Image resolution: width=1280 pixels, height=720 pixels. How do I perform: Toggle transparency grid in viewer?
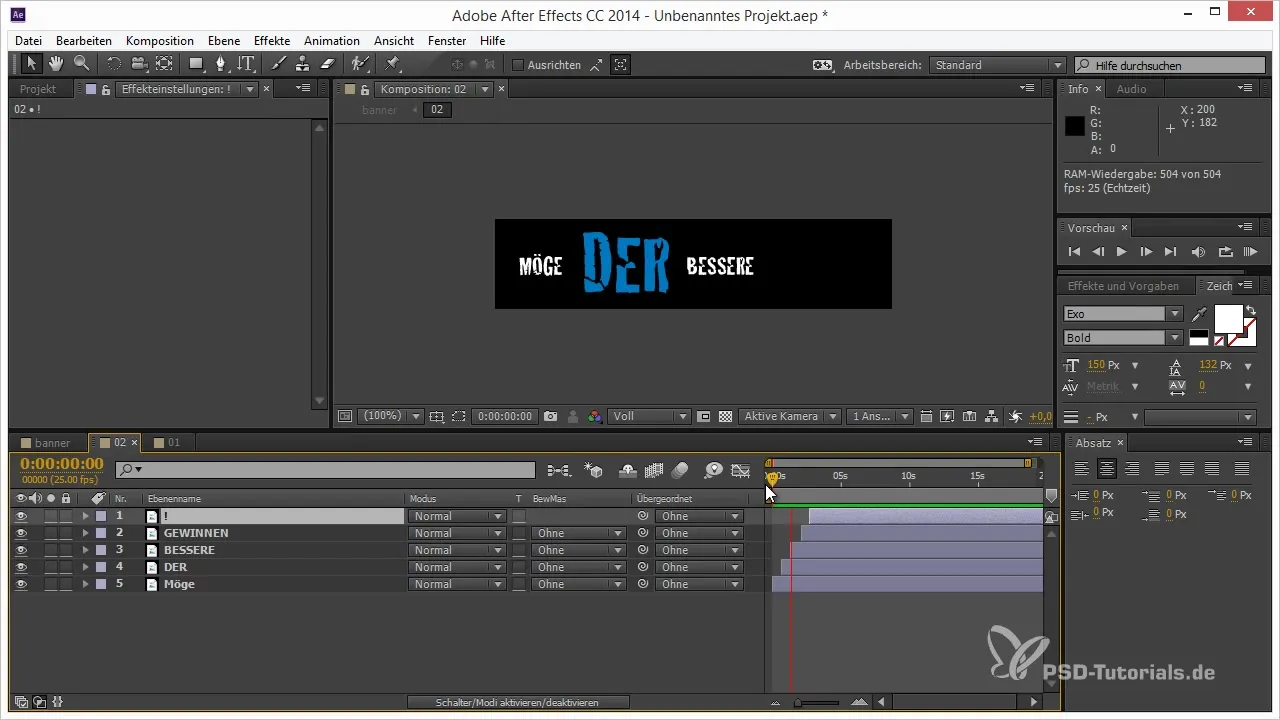(x=726, y=416)
